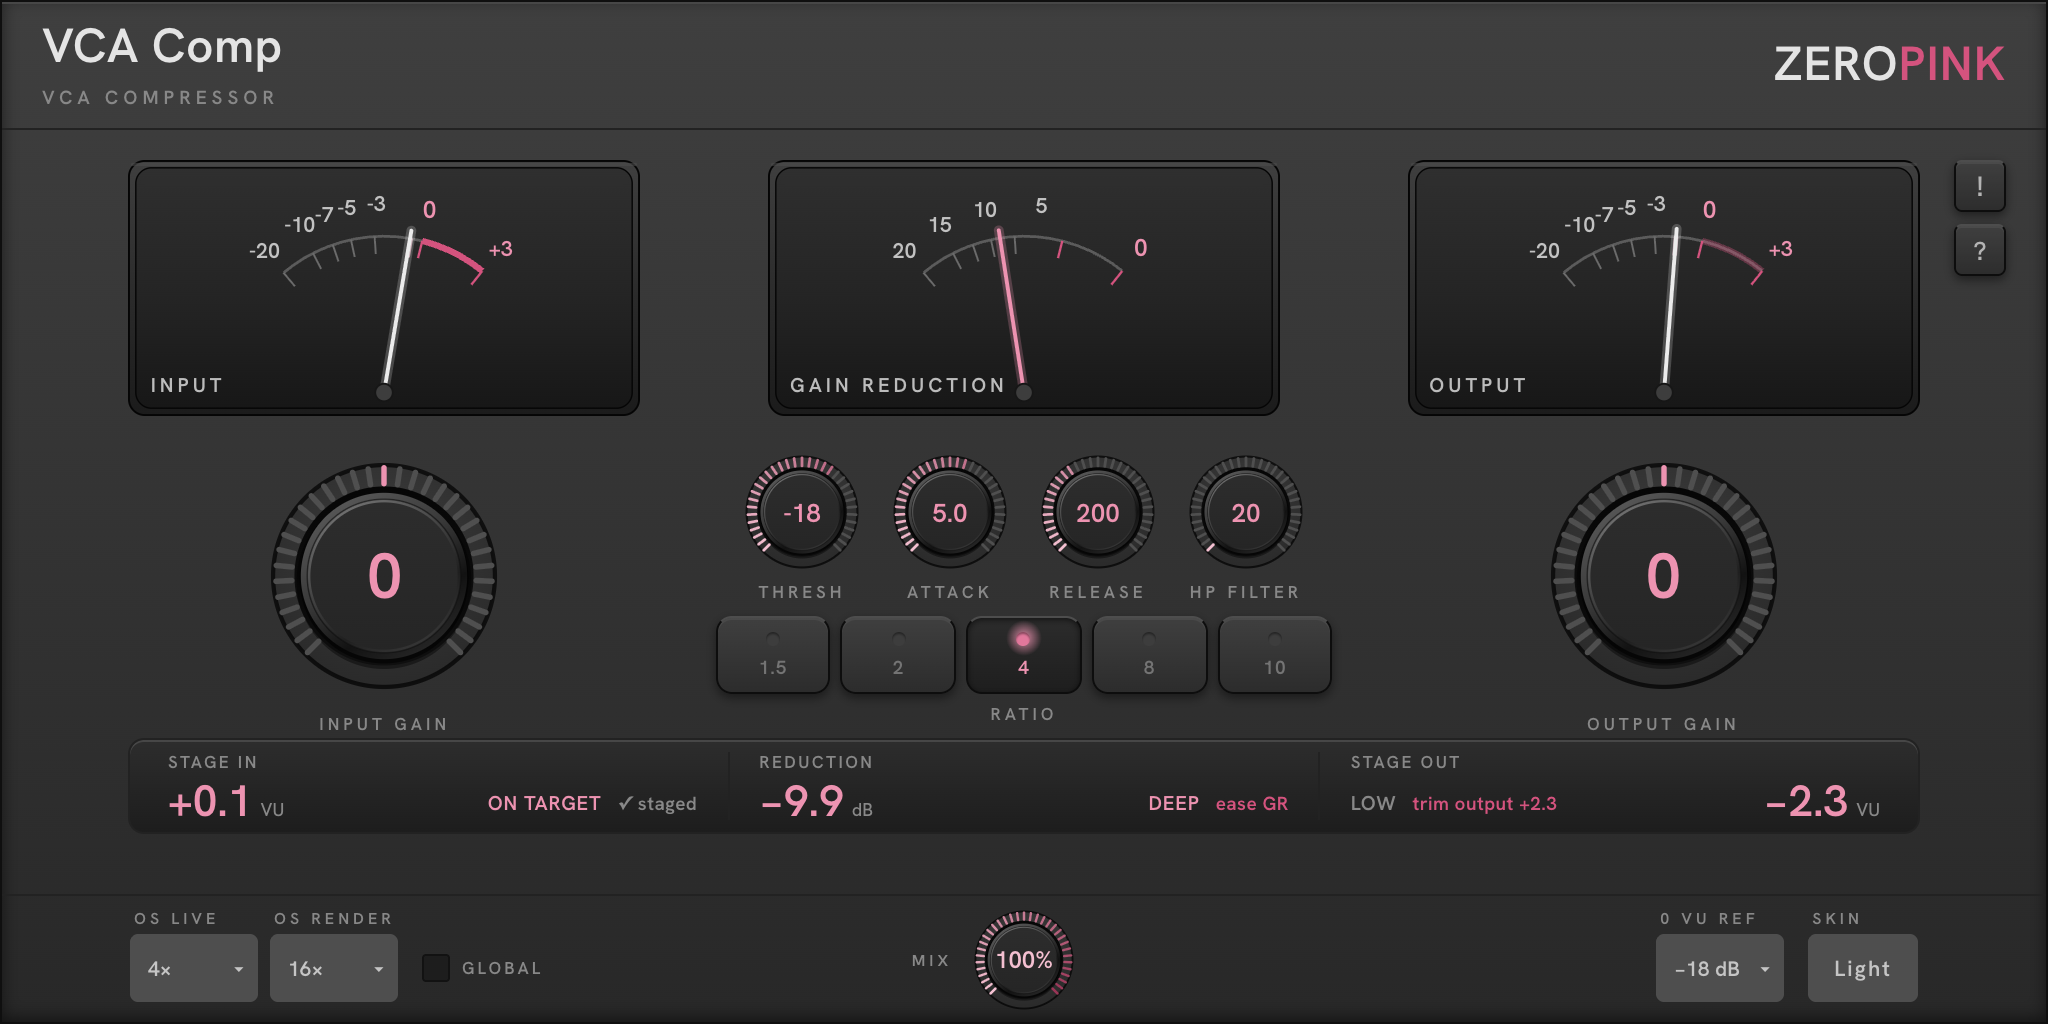Open the OS Live 4× dropdown
Image resolution: width=2048 pixels, height=1024 pixels.
pos(194,968)
